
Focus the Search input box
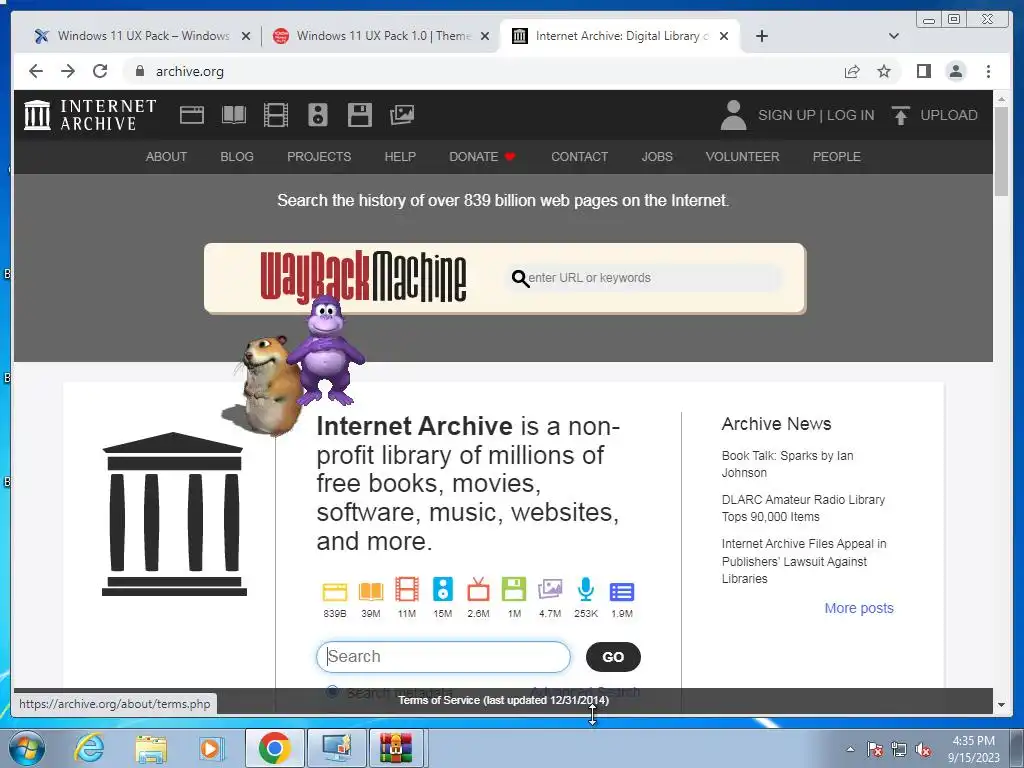click(443, 656)
